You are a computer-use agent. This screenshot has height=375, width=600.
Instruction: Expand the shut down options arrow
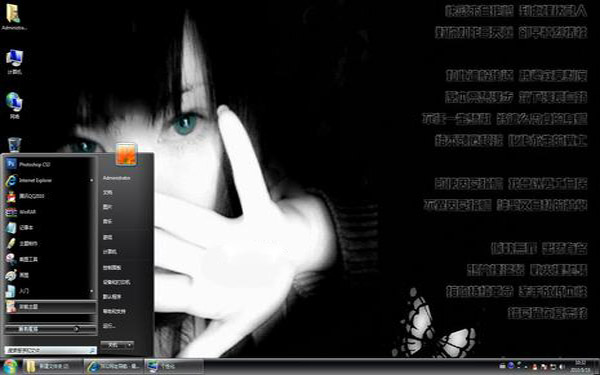[130, 345]
